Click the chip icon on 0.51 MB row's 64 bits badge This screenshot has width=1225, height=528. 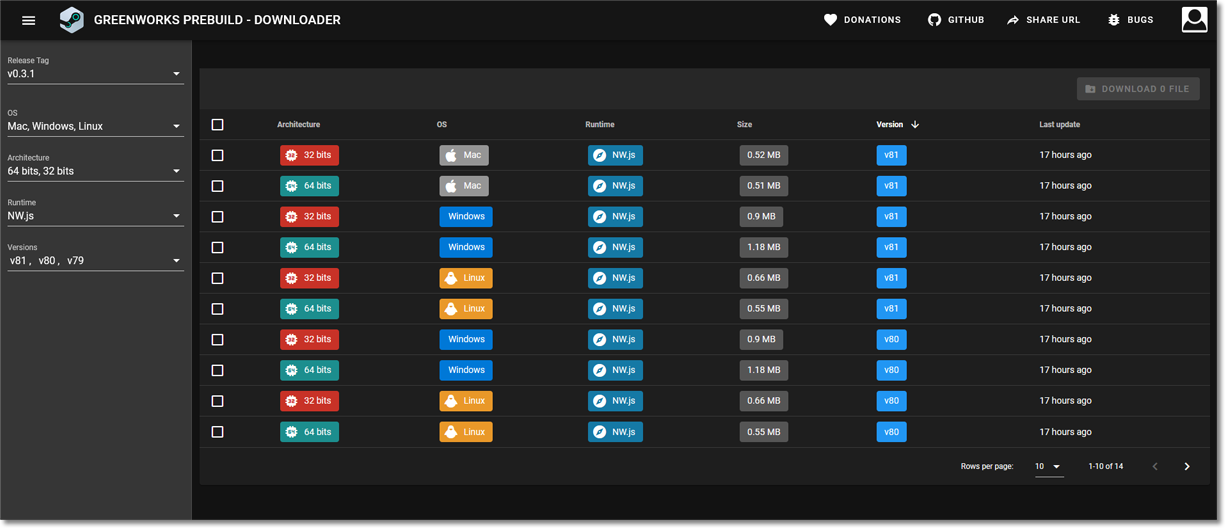291,186
